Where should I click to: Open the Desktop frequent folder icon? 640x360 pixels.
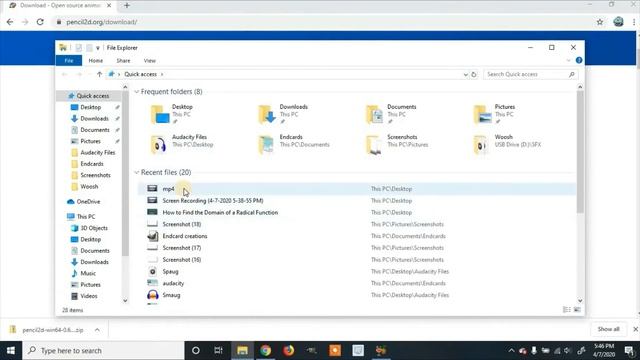pos(160,114)
